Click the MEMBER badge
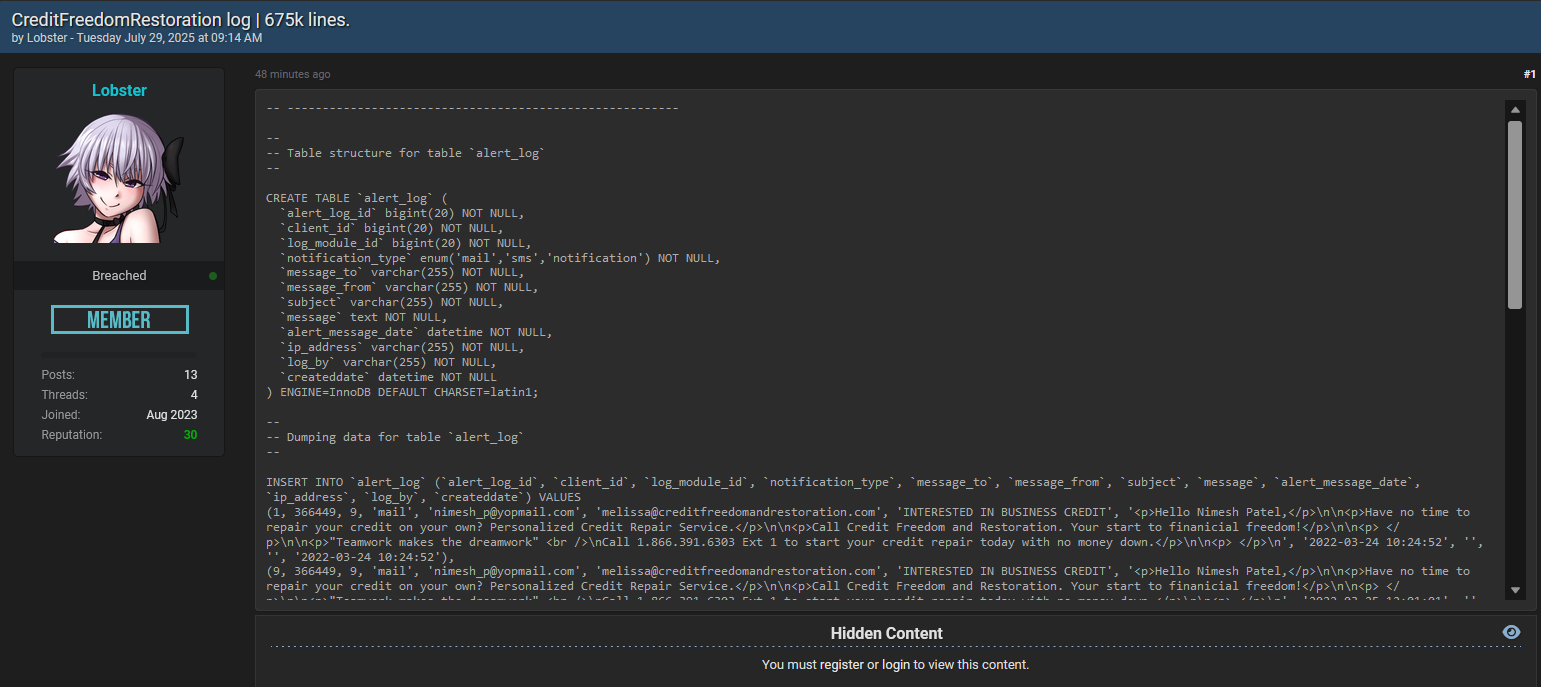 click(x=119, y=320)
